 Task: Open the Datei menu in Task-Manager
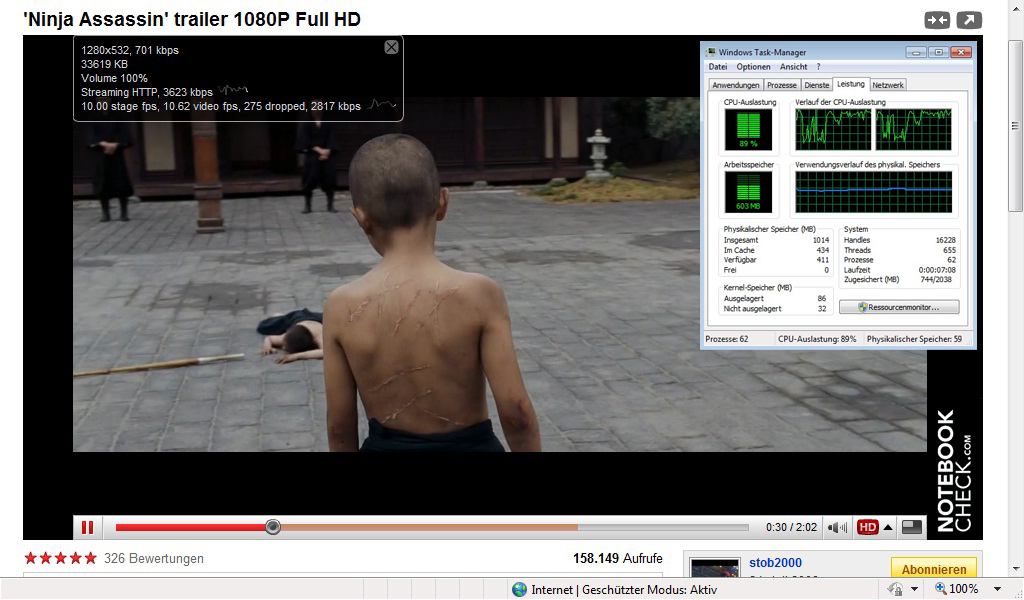717,67
